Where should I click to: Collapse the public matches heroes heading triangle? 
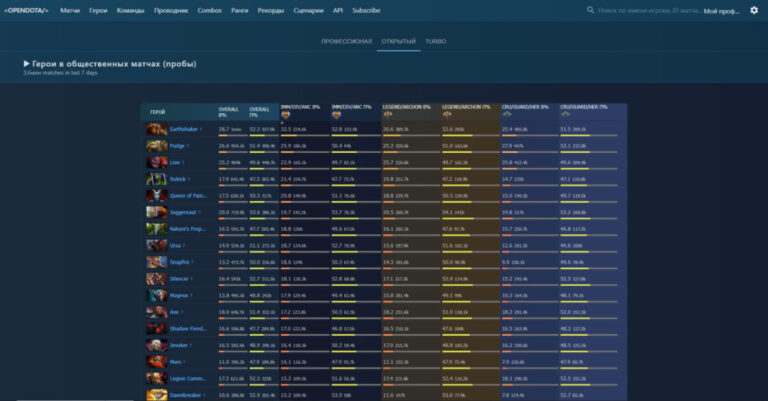(27, 64)
